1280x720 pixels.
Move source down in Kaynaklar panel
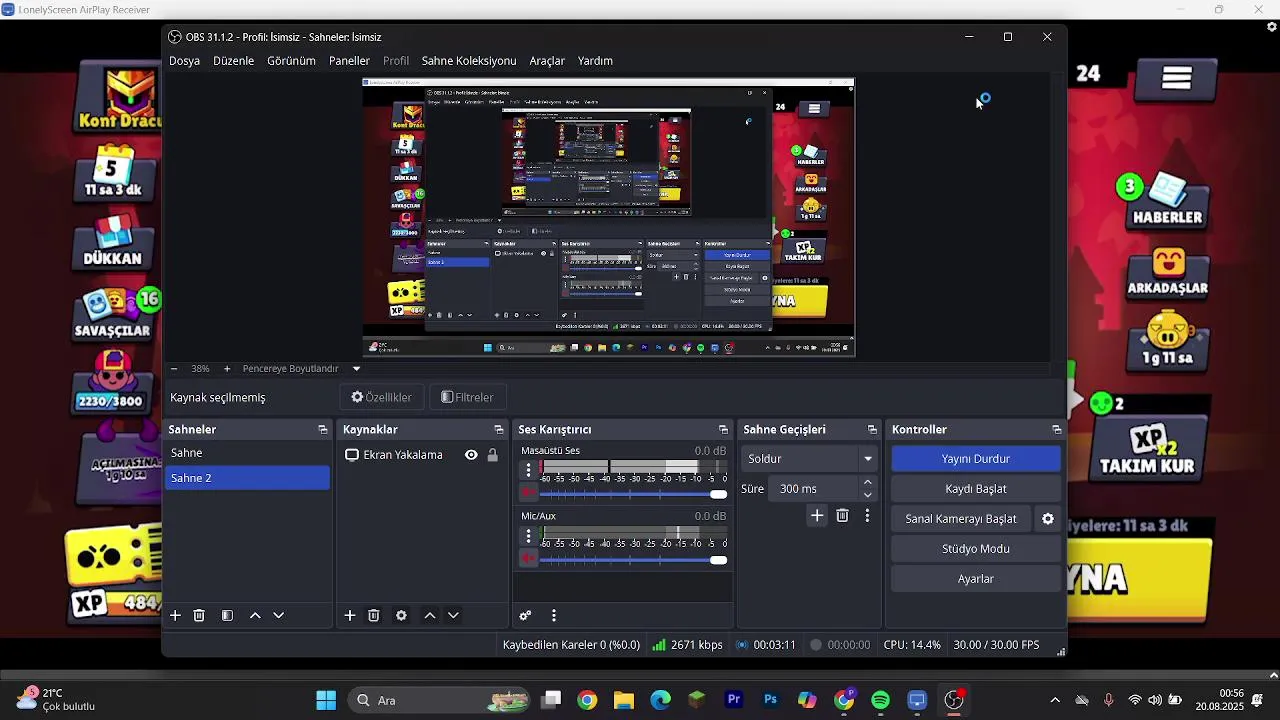[453, 616]
